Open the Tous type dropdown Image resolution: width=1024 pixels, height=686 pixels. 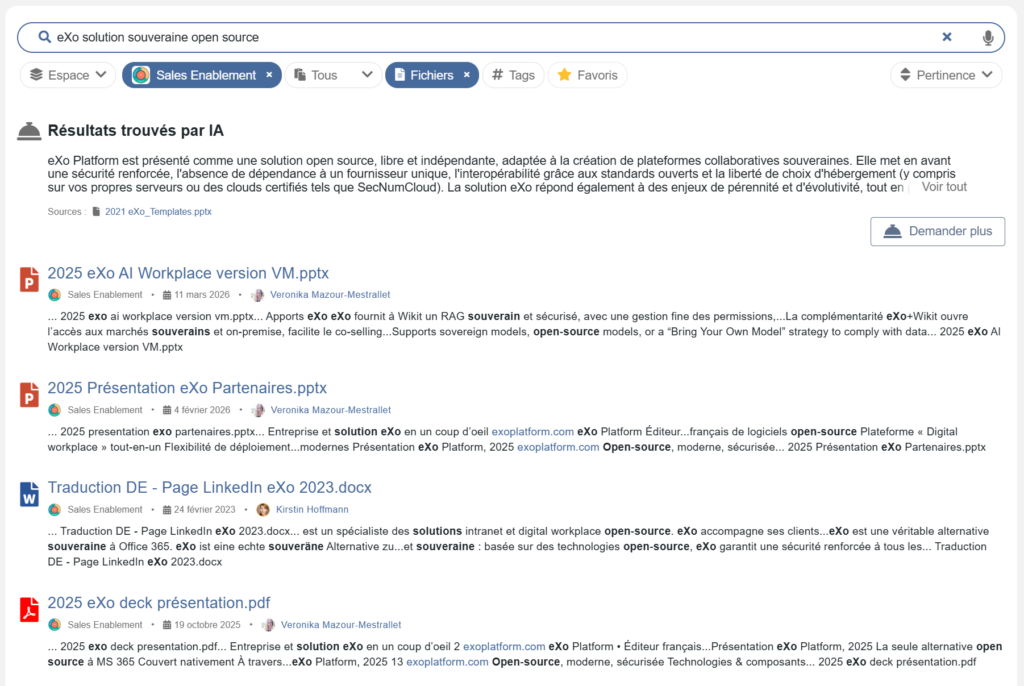tap(335, 75)
